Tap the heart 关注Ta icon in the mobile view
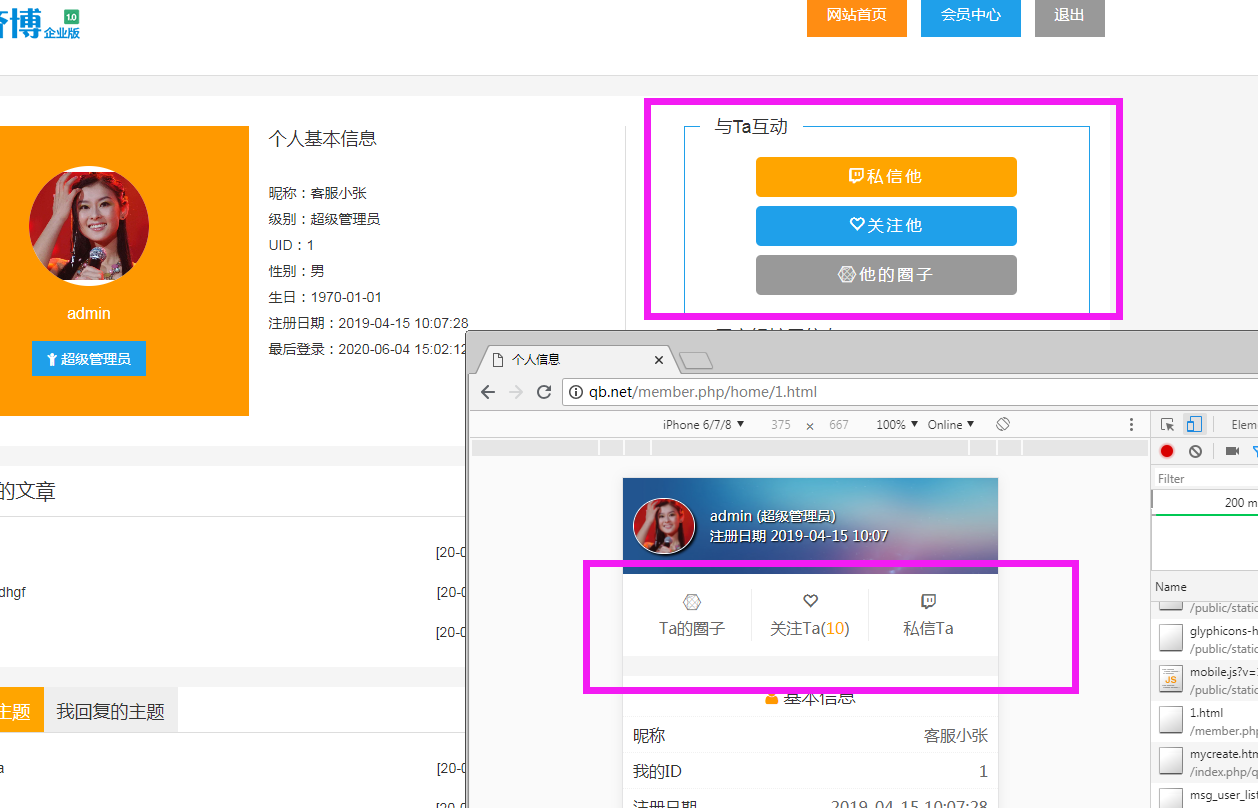Viewport: 1258px width, 808px height. click(x=810, y=602)
